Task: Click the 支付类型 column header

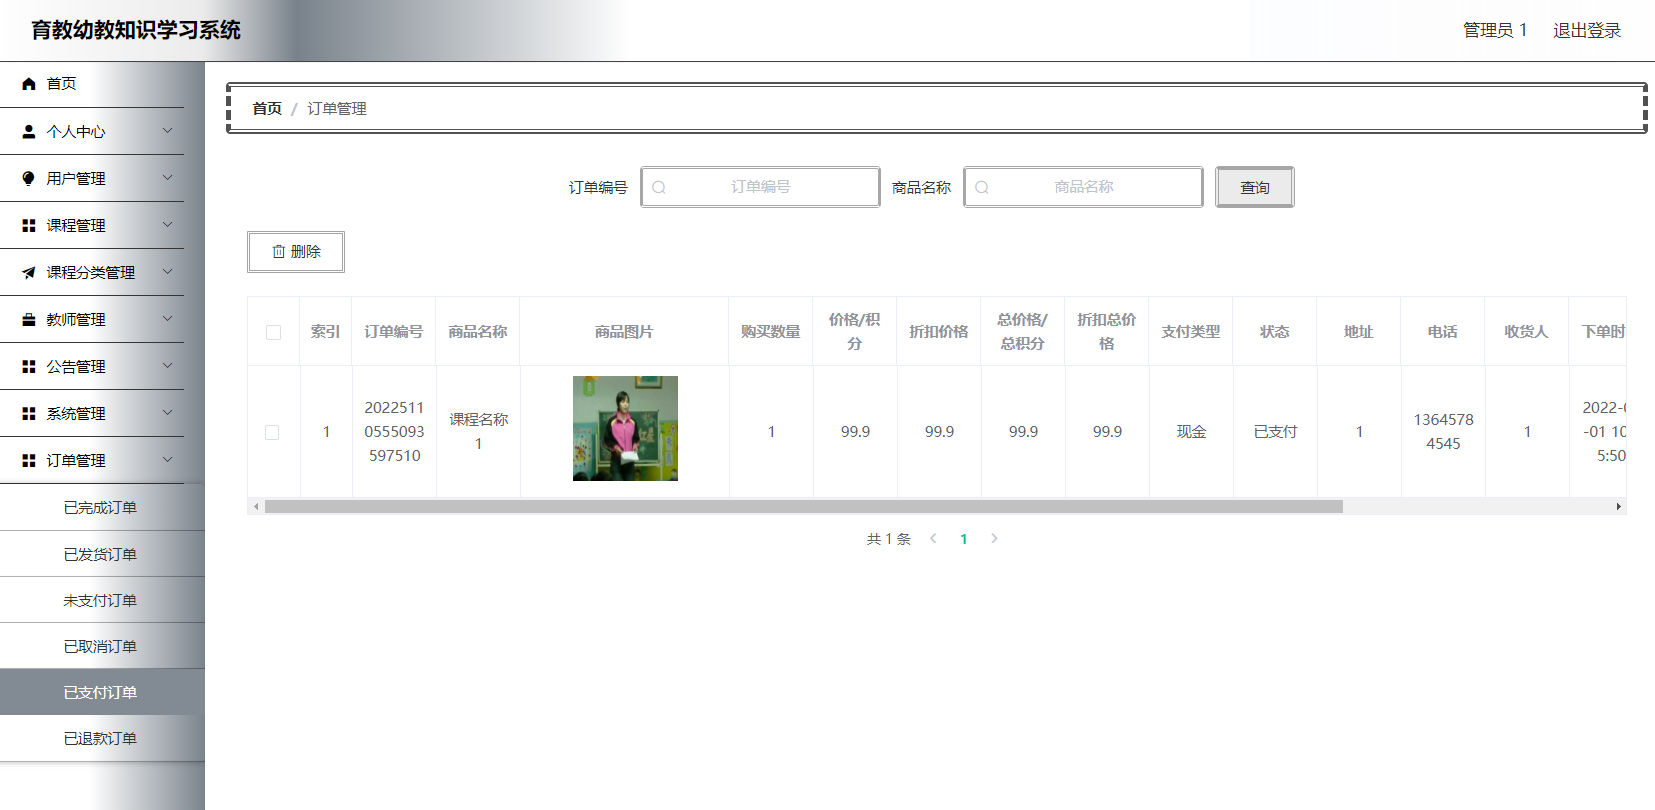Action: coord(1191,332)
